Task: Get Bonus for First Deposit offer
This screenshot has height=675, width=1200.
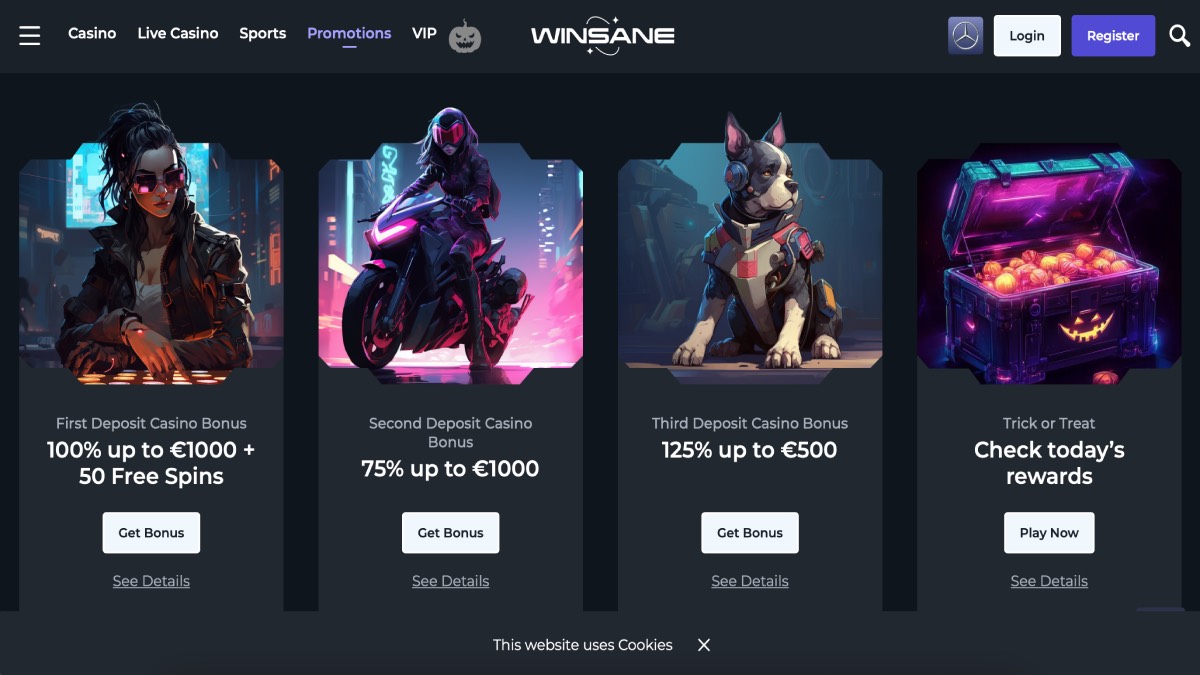Action: pyautogui.click(x=151, y=533)
